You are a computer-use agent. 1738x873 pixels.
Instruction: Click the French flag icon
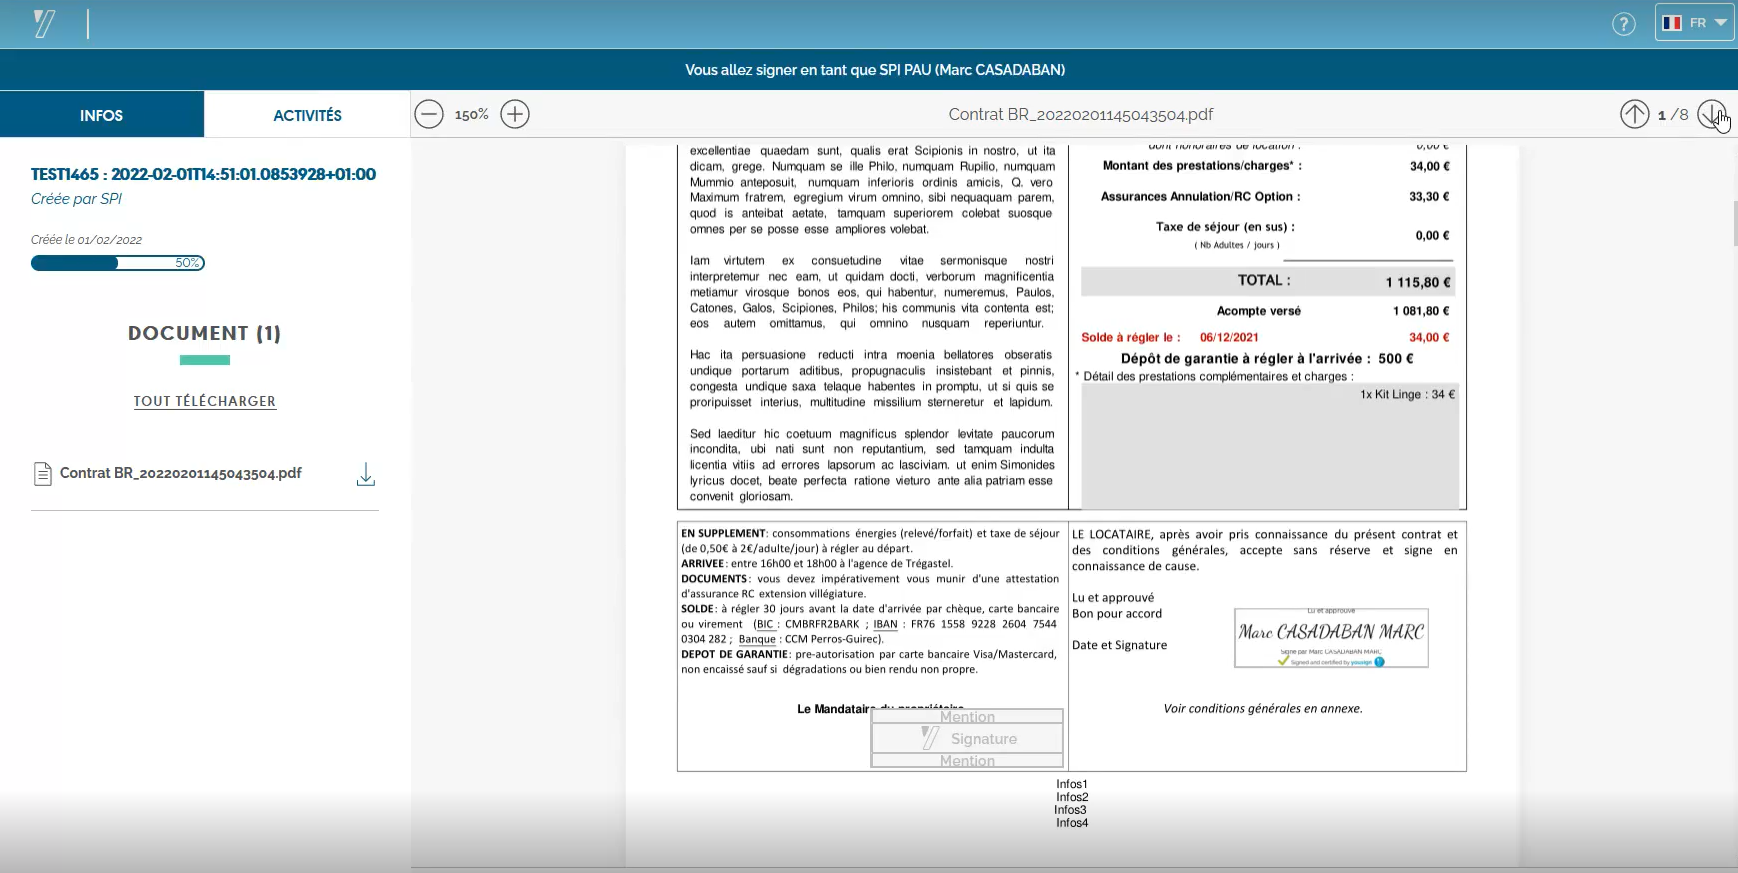(1672, 23)
